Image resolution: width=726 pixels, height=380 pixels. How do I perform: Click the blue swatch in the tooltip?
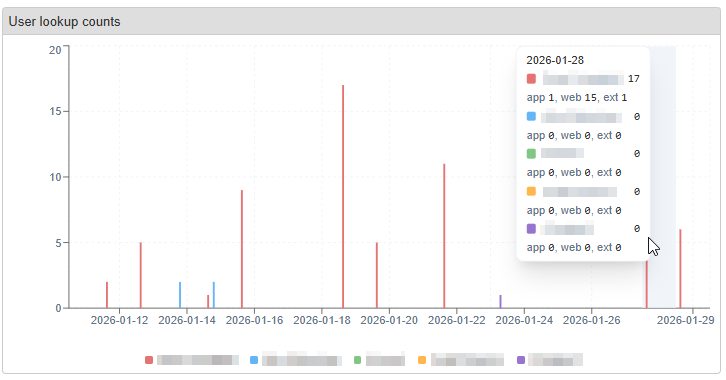(x=531, y=116)
